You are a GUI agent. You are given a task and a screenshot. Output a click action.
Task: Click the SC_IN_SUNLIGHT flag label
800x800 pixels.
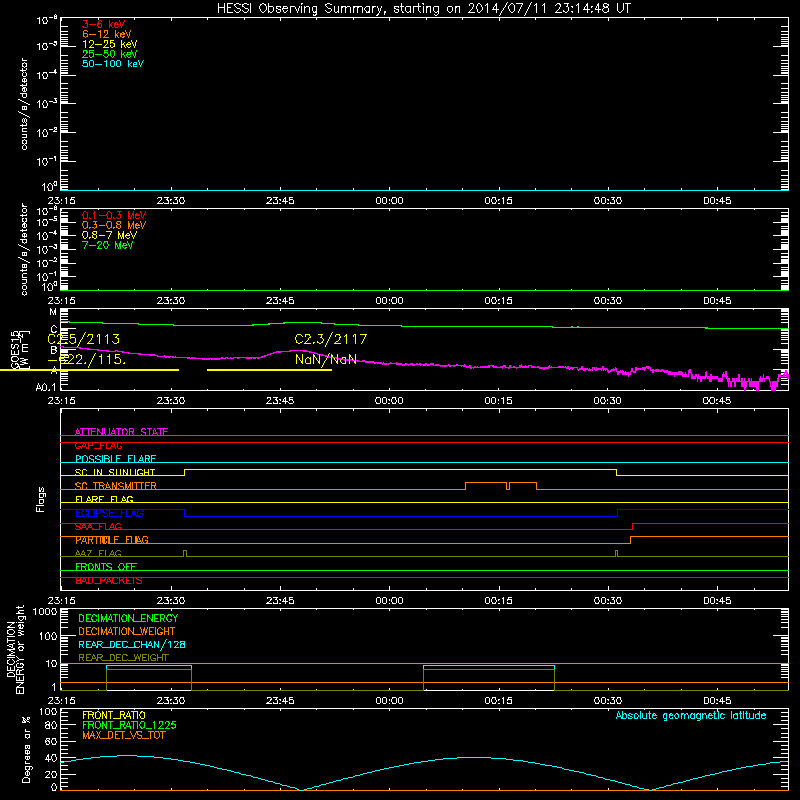point(115,472)
